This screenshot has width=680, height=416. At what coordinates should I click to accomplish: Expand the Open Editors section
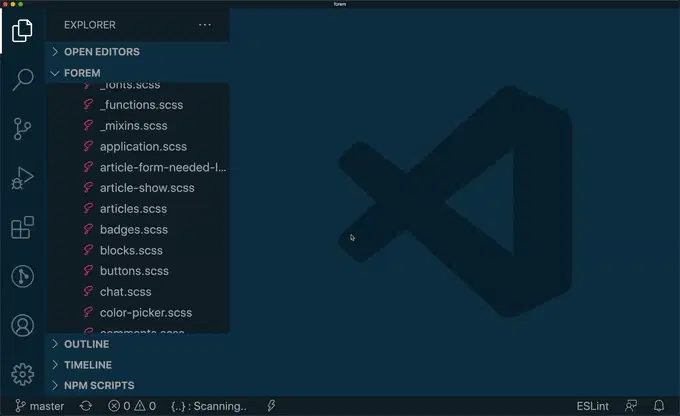pos(138,52)
